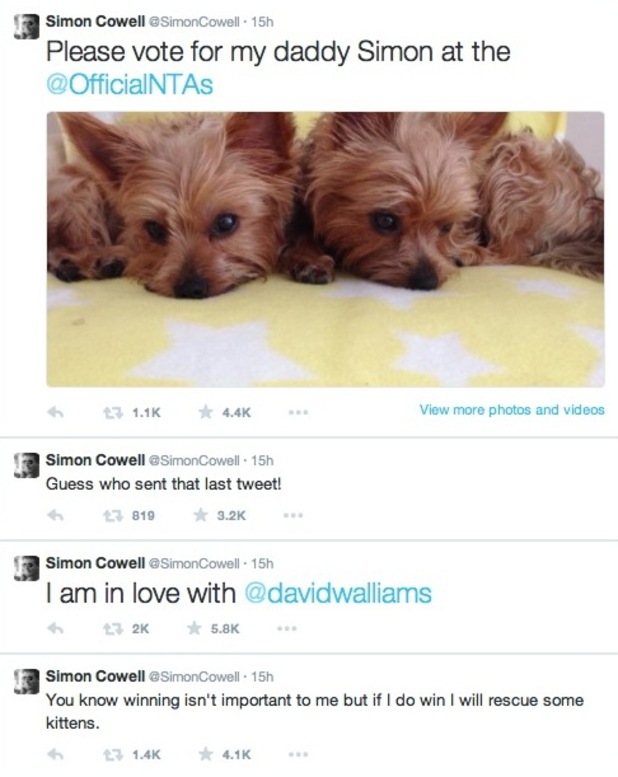Favorite the tweet with 5.8K stars
This screenshot has height=777, width=618.
[194, 628]
